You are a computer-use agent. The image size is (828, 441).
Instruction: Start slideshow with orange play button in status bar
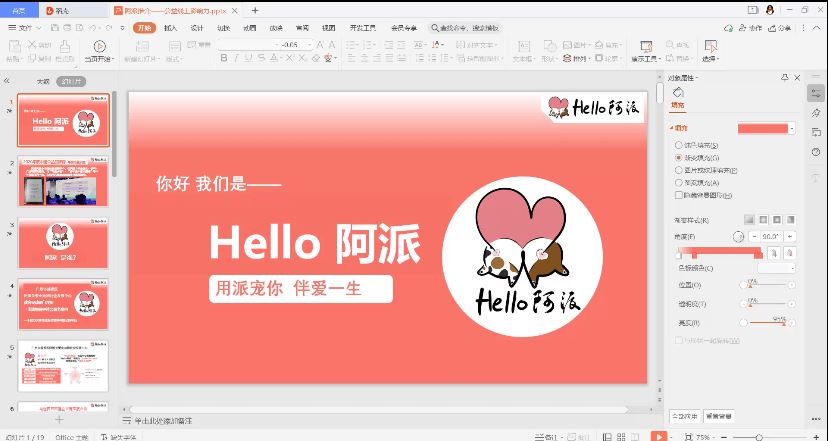click(x=658, y=436)
